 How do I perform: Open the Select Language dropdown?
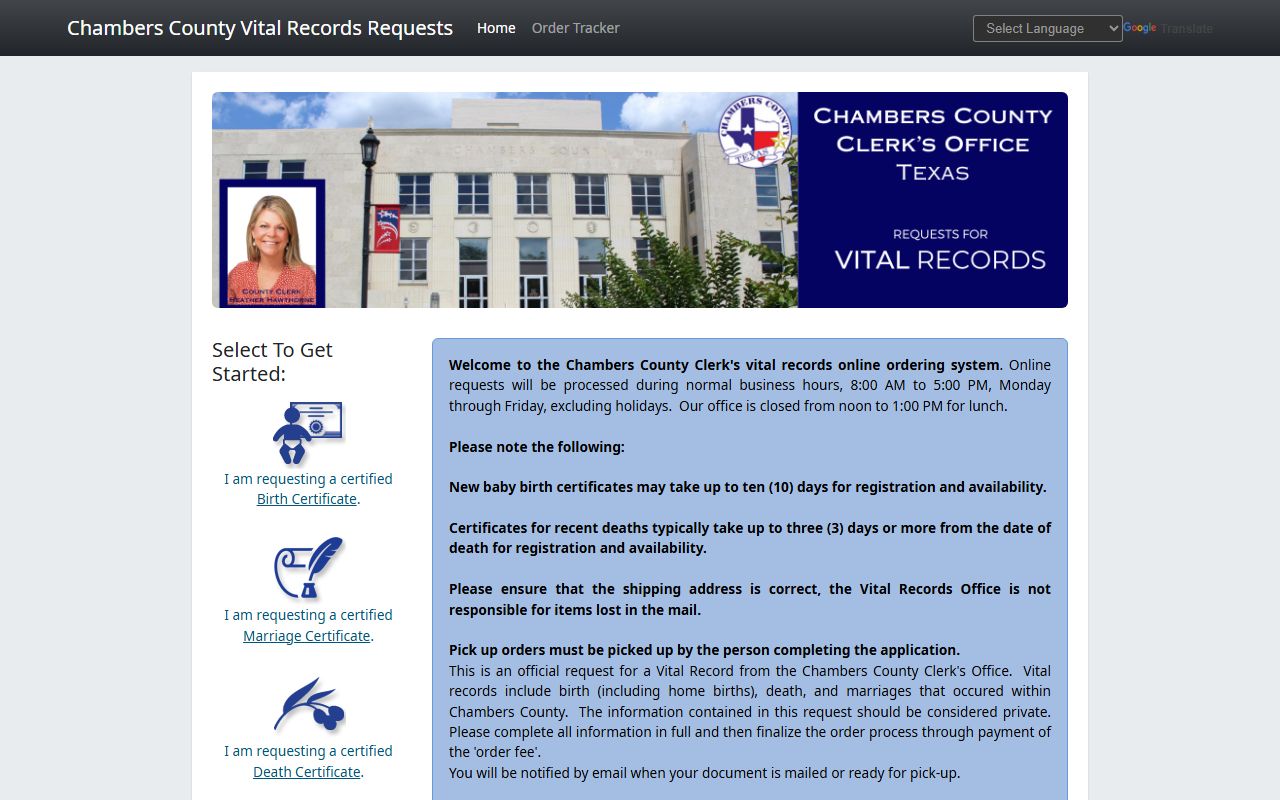(1048, 28)
